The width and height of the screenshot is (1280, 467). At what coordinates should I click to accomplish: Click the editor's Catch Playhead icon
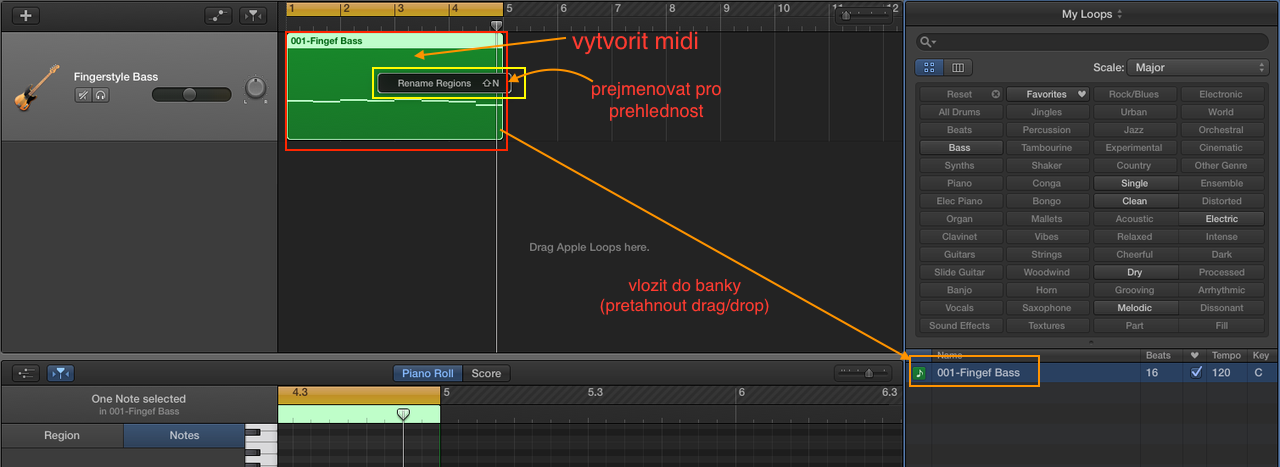60,373
